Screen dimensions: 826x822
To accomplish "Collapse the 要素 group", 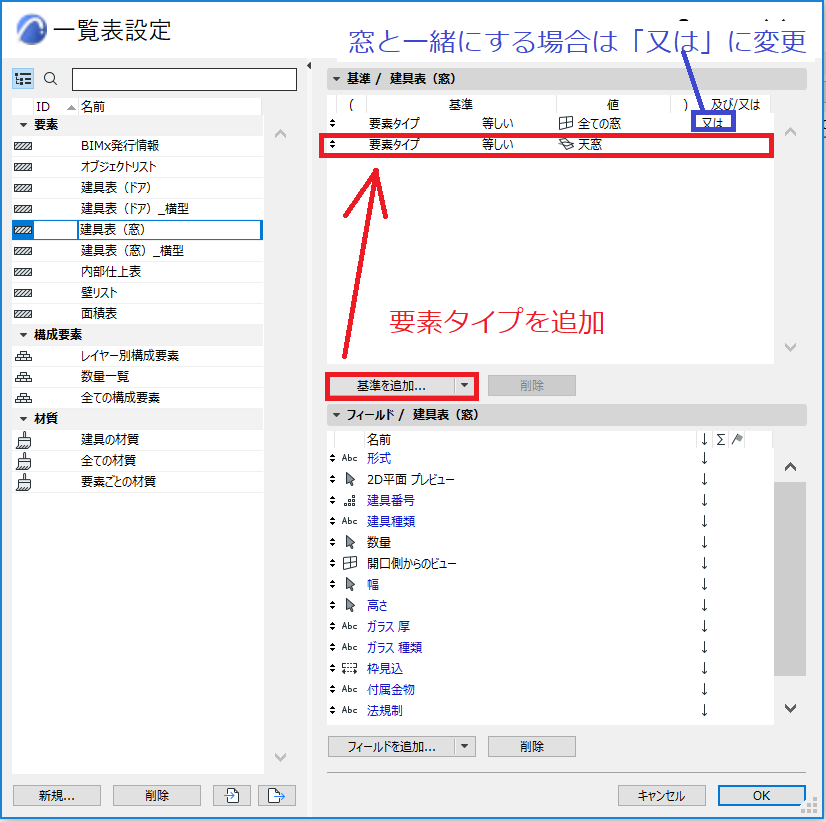I will [x=23, y=125].
